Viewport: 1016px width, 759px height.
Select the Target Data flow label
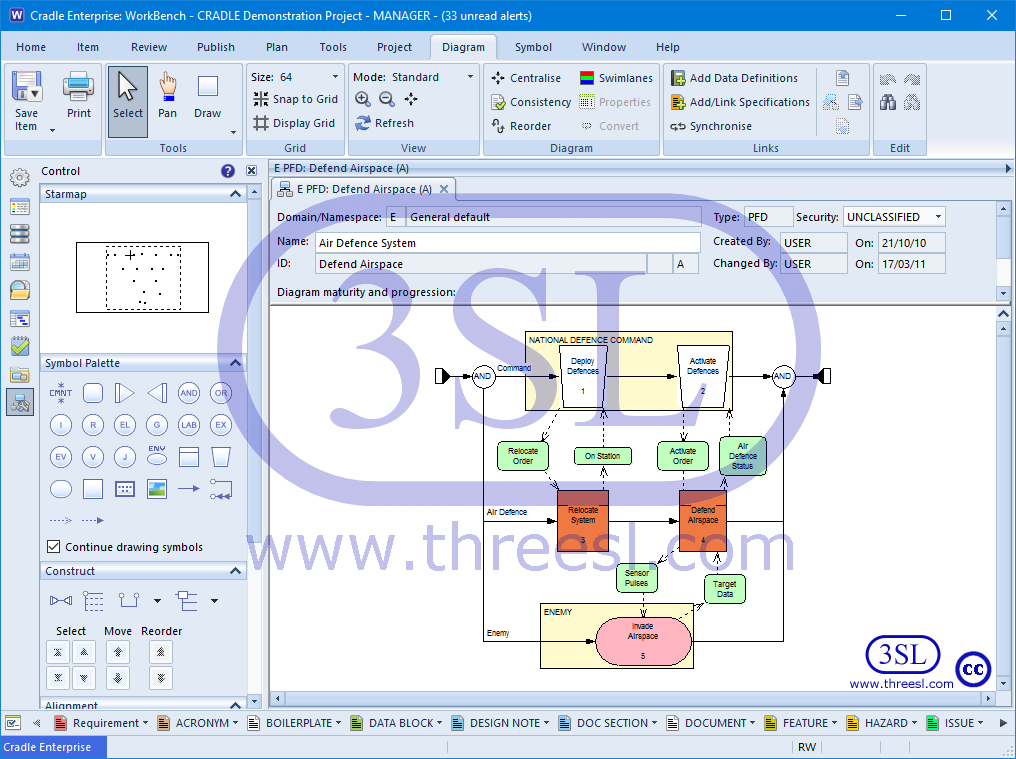point(724,589)
